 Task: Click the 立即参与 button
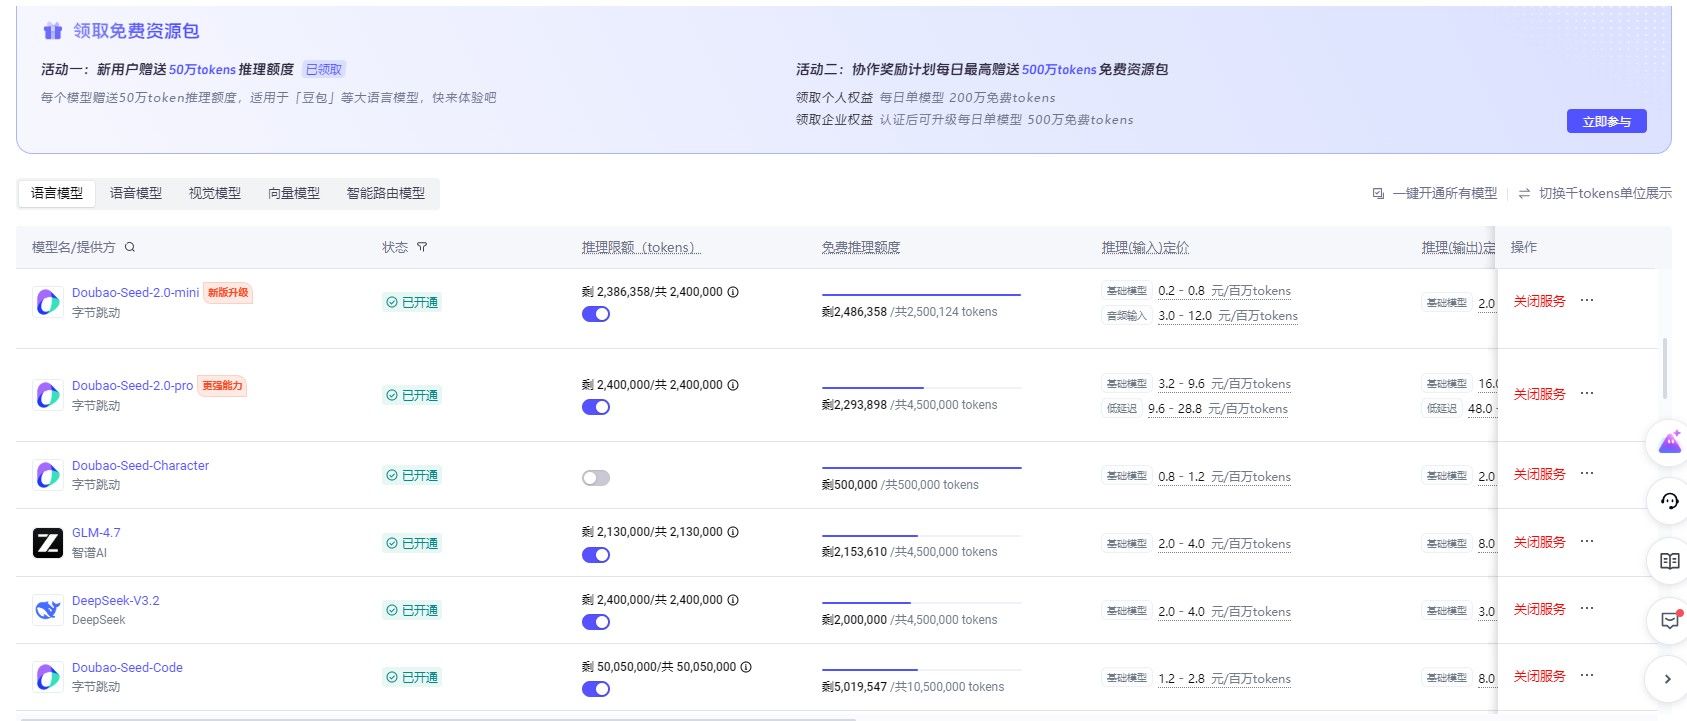click(1606, 121)
